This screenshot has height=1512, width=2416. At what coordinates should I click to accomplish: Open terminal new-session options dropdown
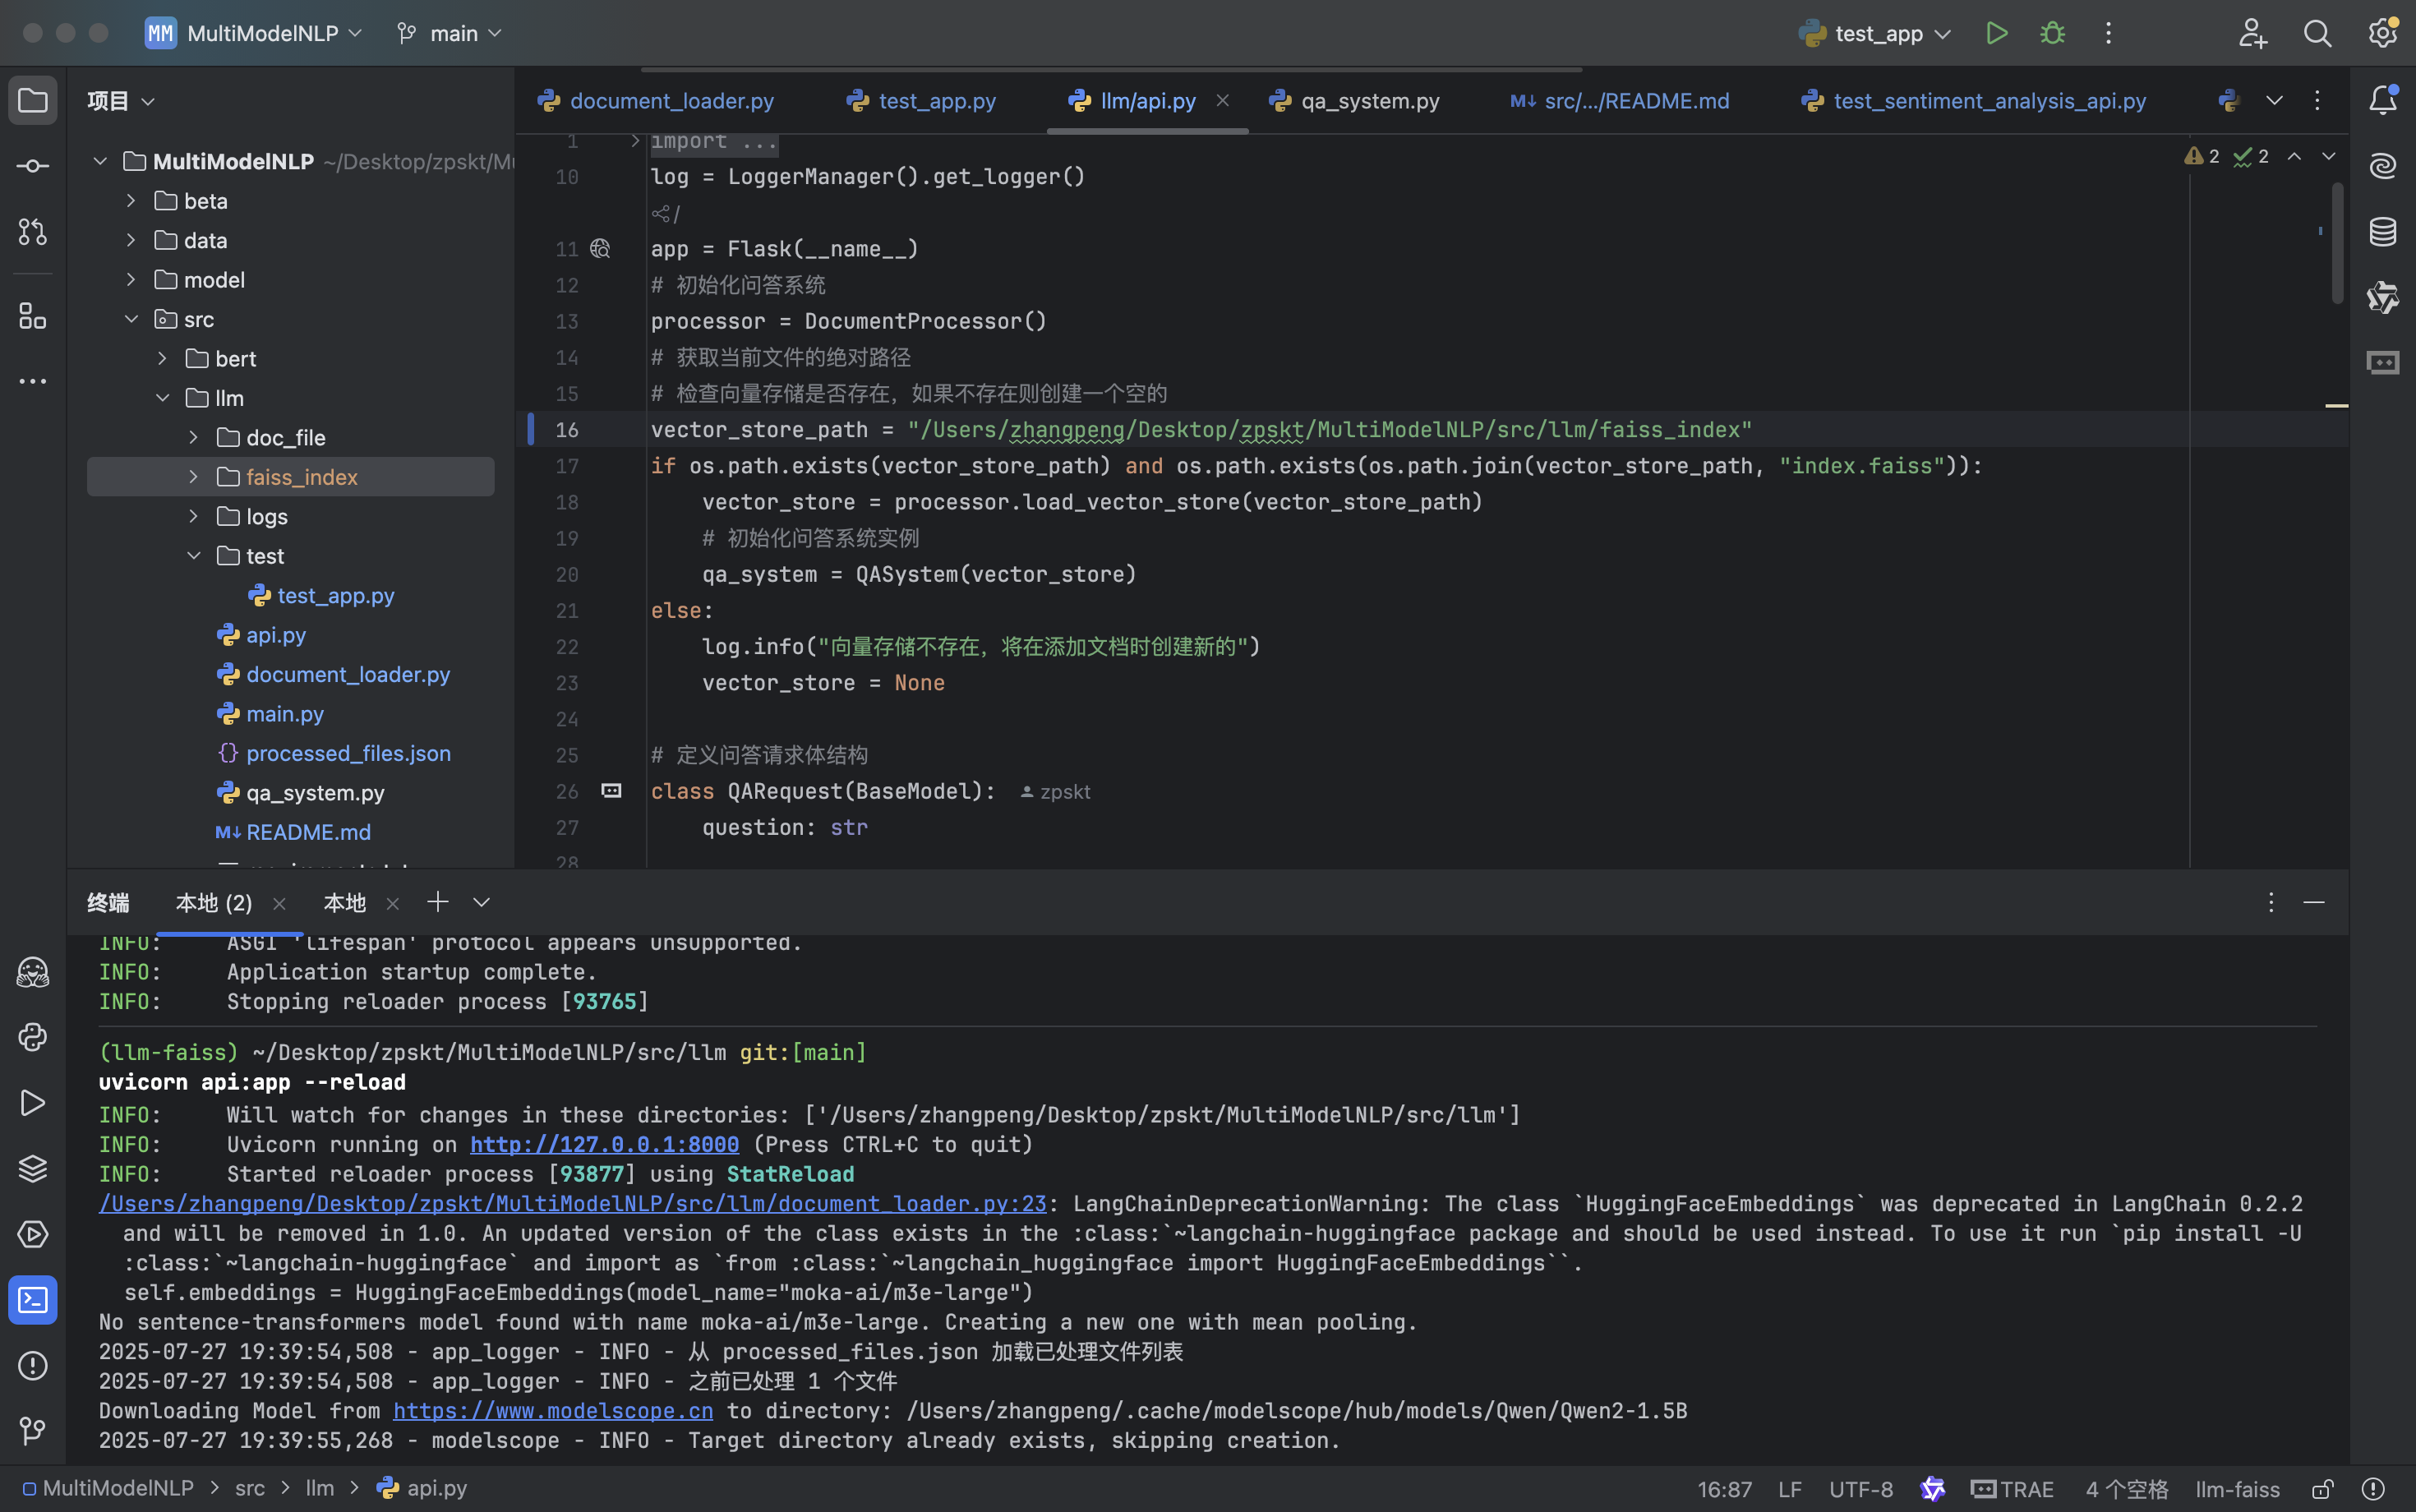(x=482, y=902)
